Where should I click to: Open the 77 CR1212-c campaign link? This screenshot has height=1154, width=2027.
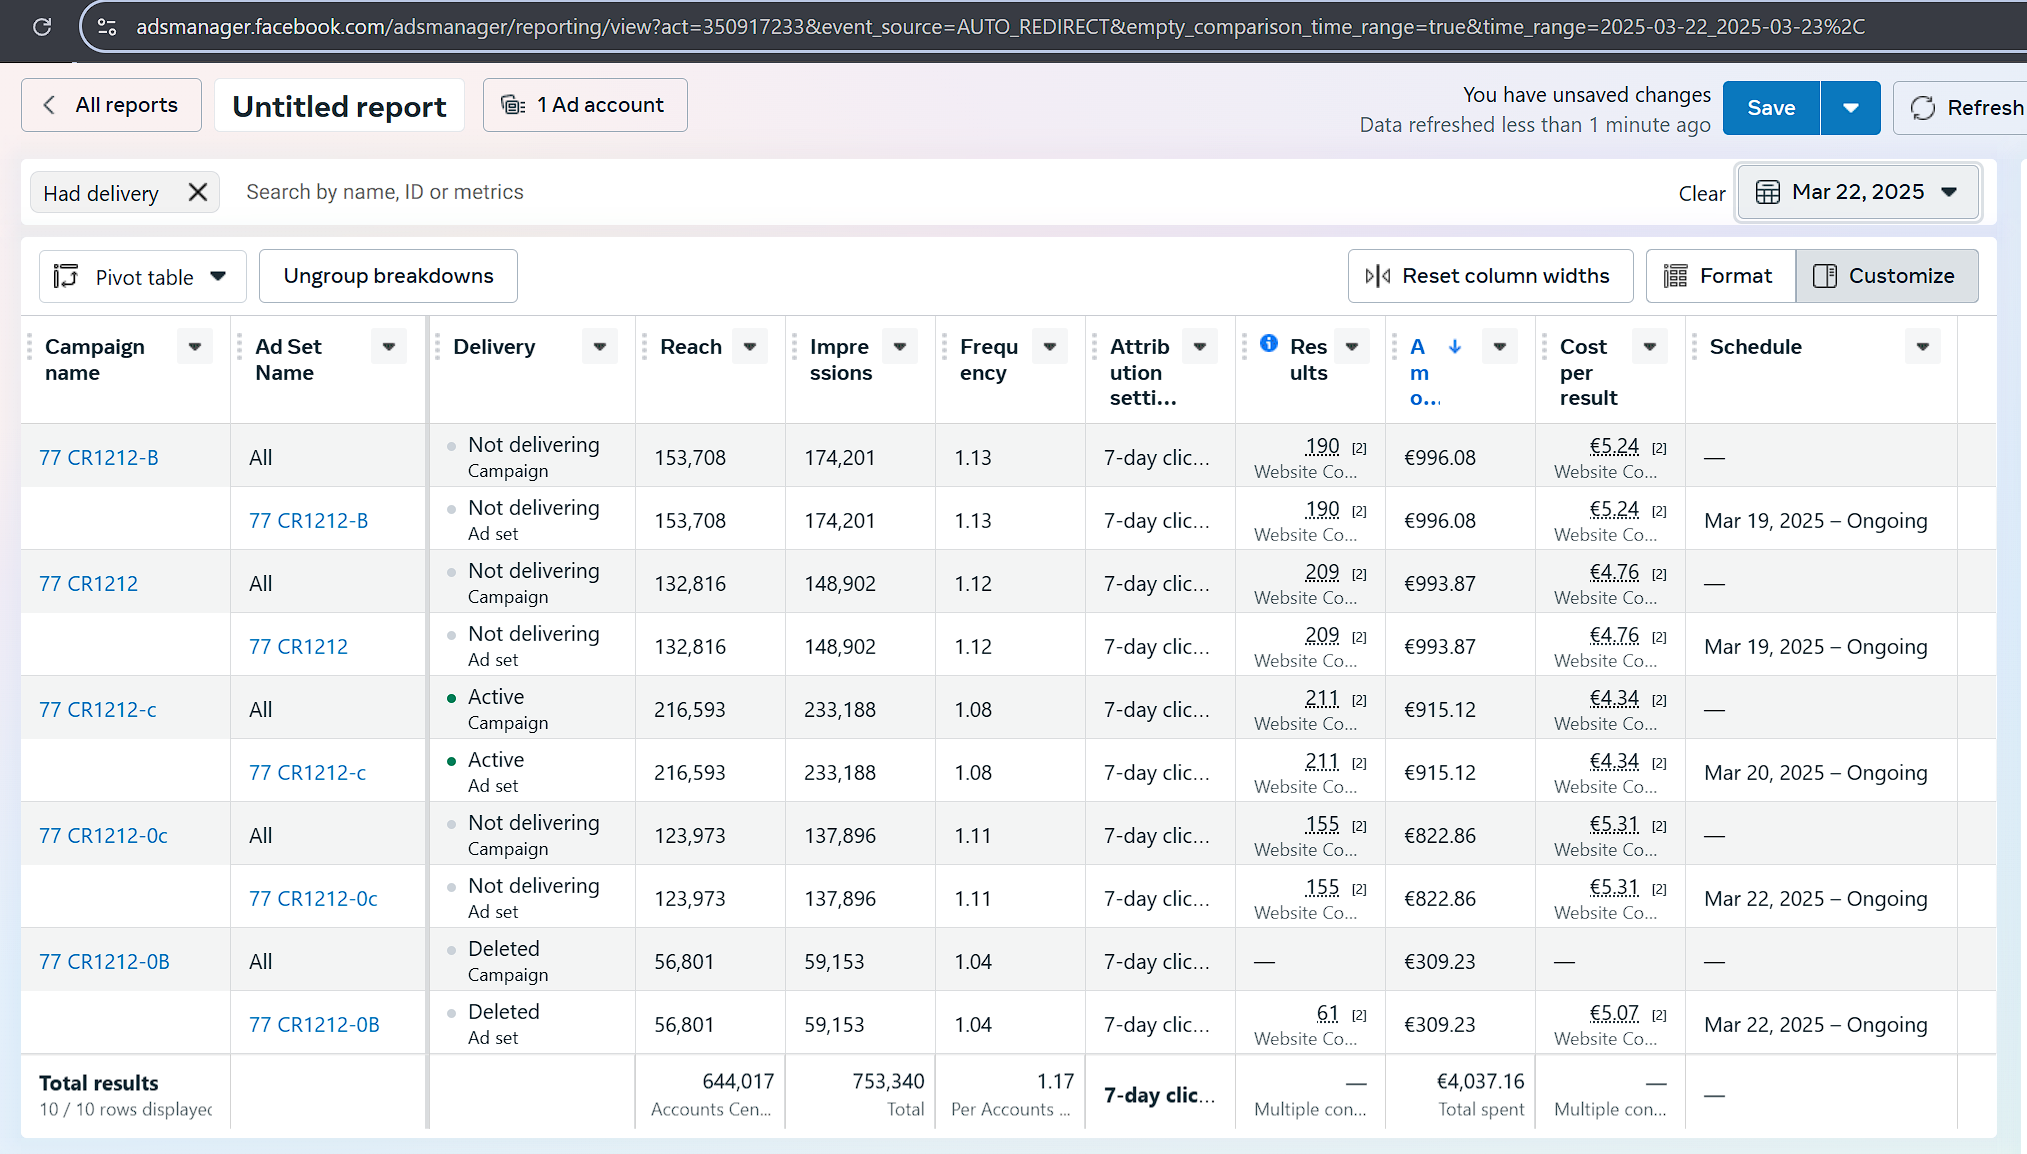coord(98,709)
